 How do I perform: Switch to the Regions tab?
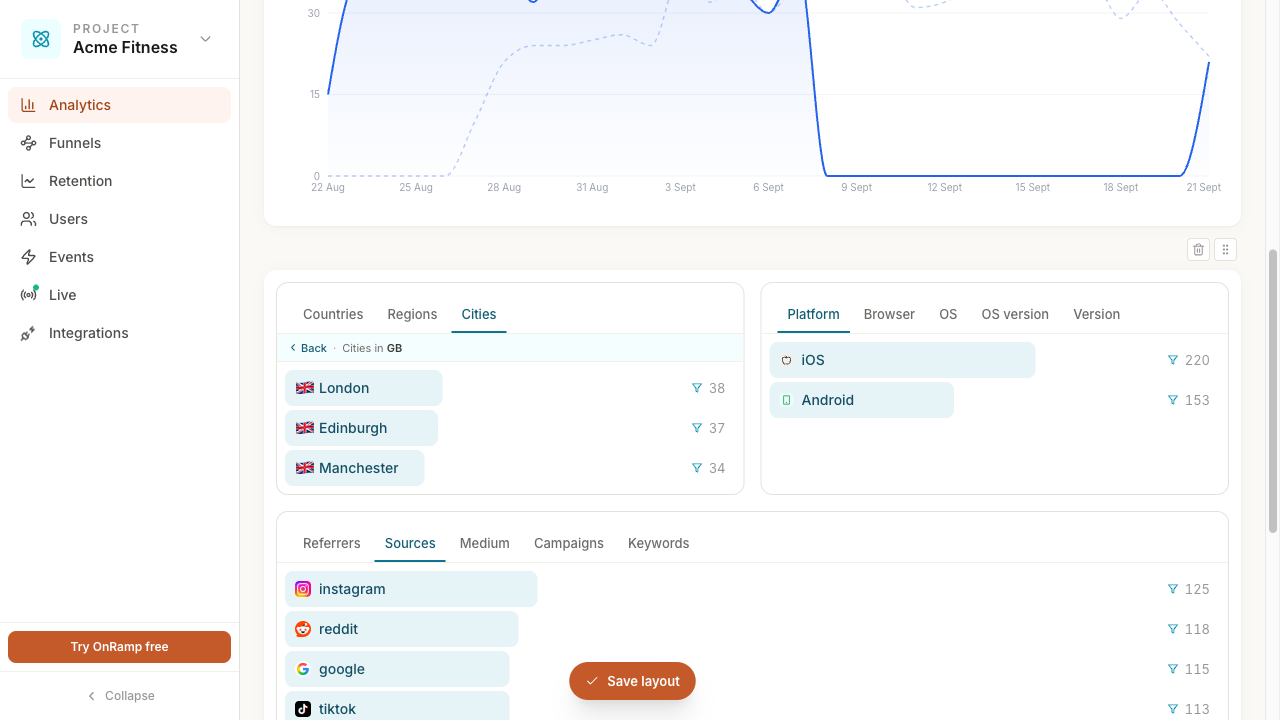point(412,314)
